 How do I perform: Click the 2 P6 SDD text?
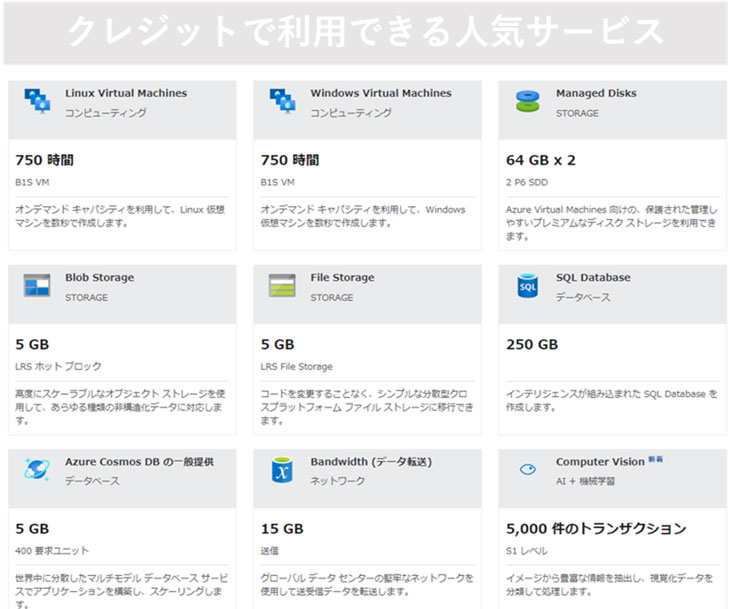(527, 183)
